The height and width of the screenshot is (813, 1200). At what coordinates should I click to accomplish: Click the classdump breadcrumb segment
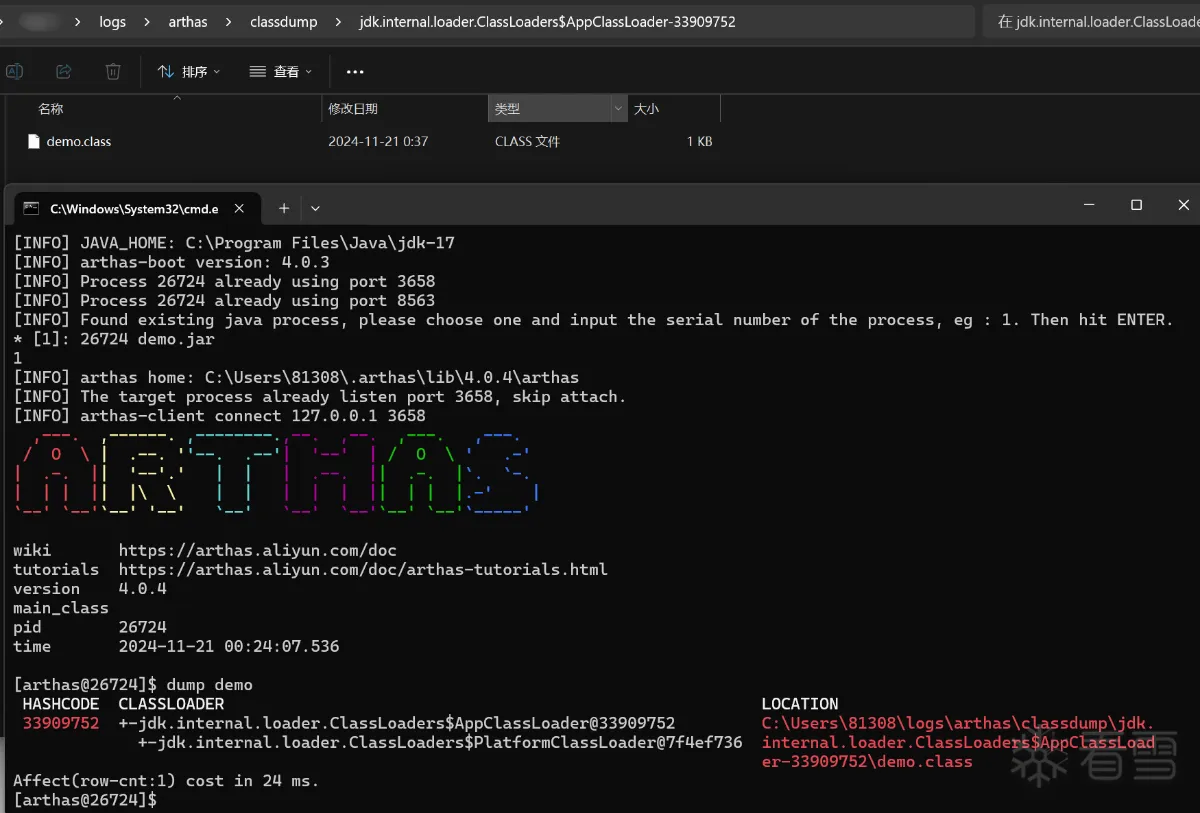[282, 21]
